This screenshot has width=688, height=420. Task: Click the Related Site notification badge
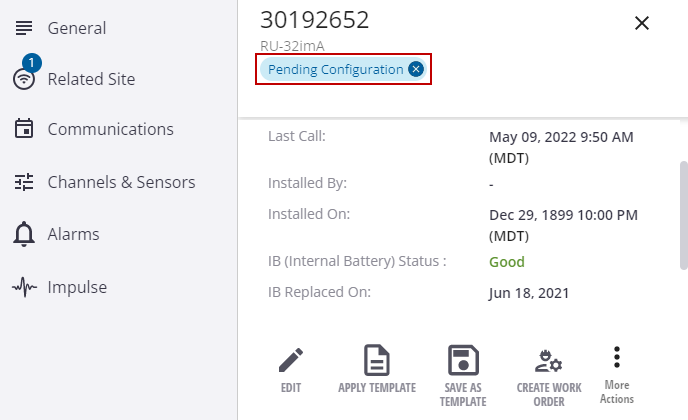point(30,63)
